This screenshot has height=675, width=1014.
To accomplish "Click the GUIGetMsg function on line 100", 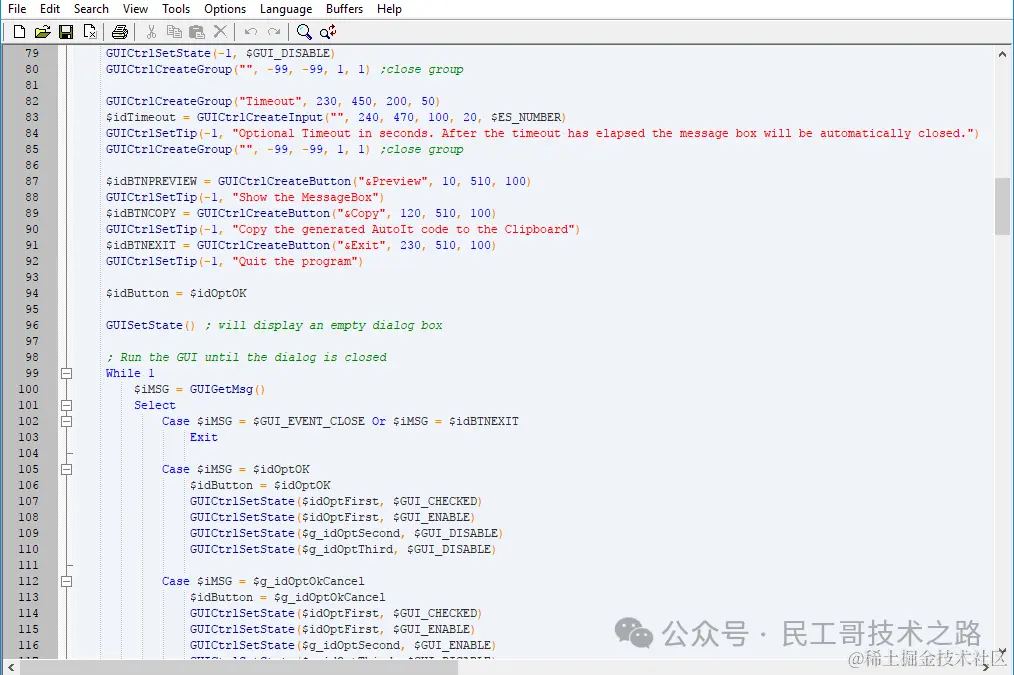I will [221, 389].
